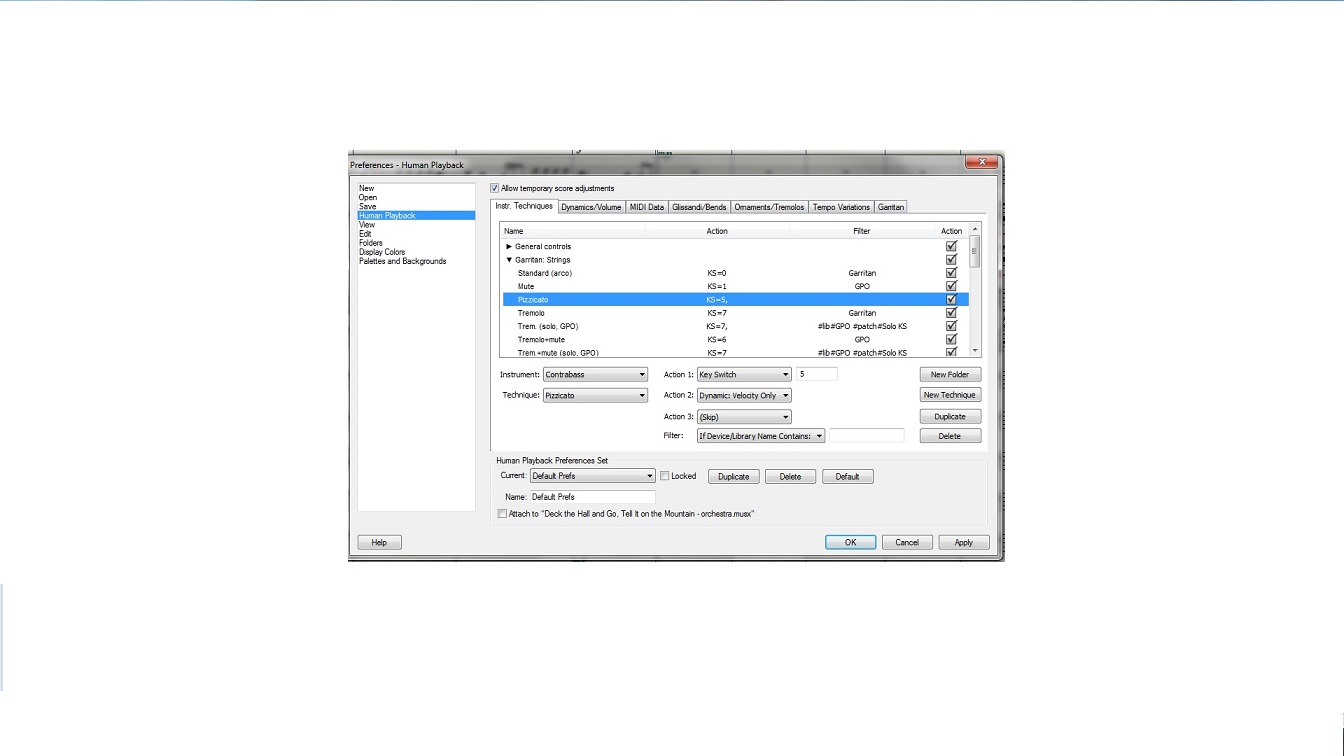This screenshot has height=756, width=1344.
Task: Open the Current Default Prefs dropdown
Action: (x=592, y=476)
